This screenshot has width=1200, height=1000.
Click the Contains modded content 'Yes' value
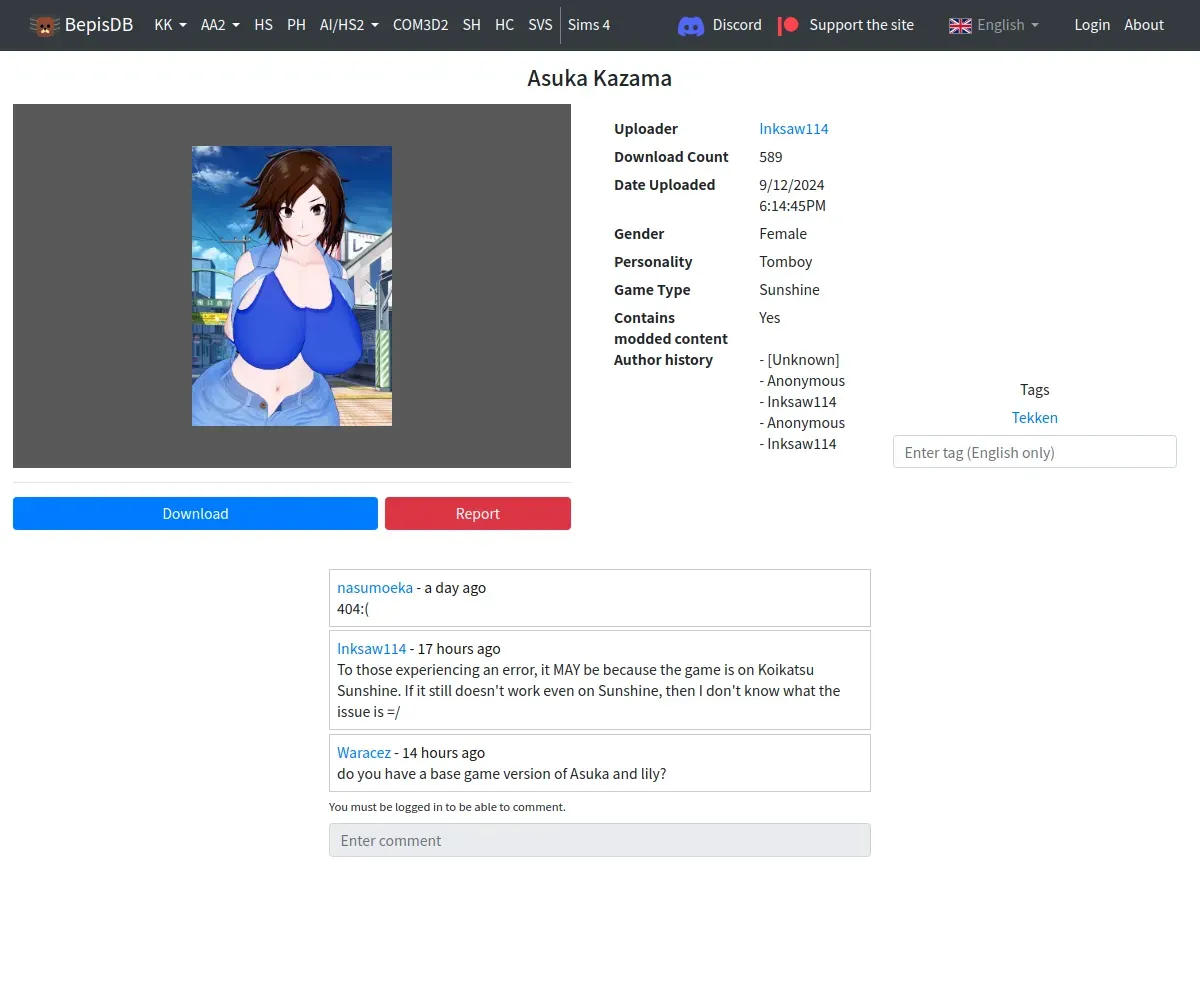[770, 318]
